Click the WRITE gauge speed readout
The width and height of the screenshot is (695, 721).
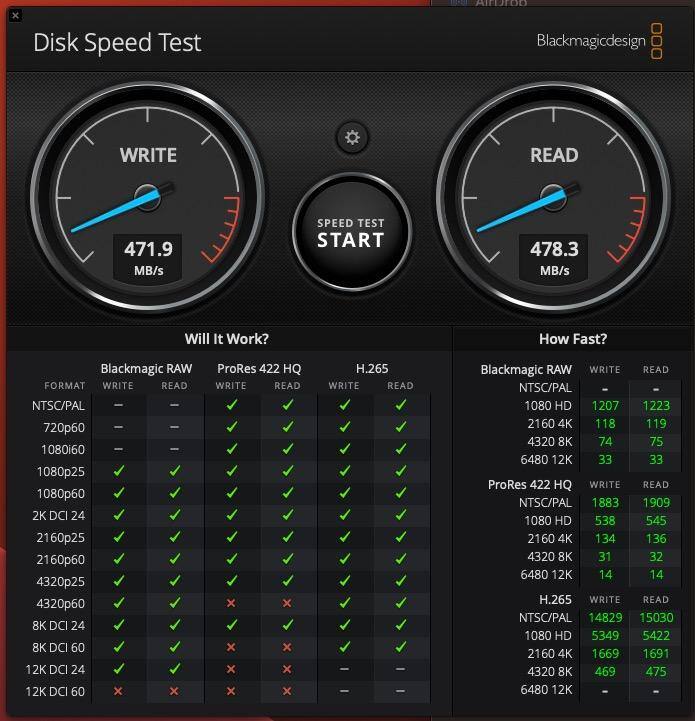(x=148, y=258)
